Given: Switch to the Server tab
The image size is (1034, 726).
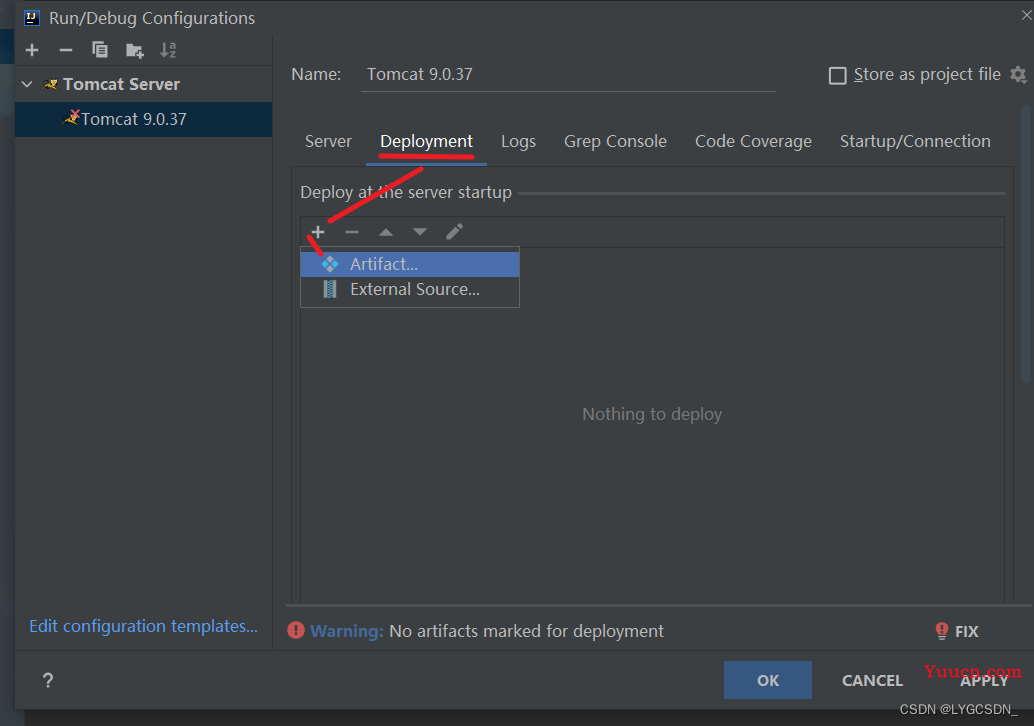Looking at the screenshot, I should [328, 141].
